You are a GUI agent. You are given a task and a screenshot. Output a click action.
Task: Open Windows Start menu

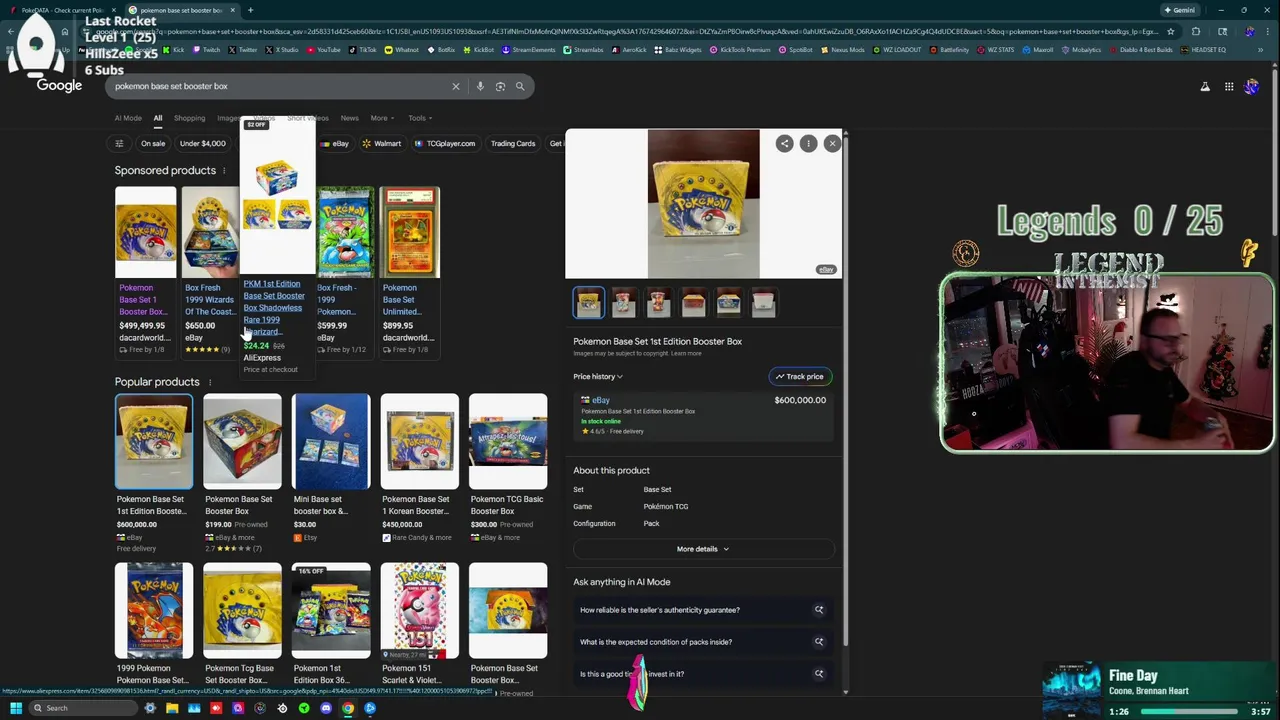pyautogui.click(x=16, y=708)
